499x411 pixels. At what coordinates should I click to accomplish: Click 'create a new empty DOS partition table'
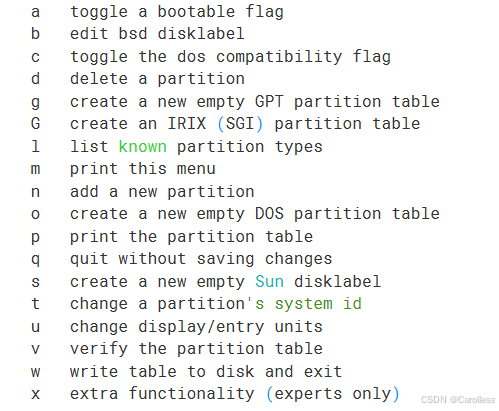255,214
